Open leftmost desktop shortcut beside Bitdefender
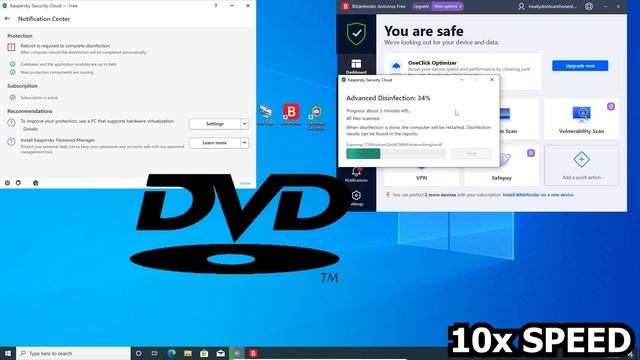Screen dimensions: 640x360 266,115
